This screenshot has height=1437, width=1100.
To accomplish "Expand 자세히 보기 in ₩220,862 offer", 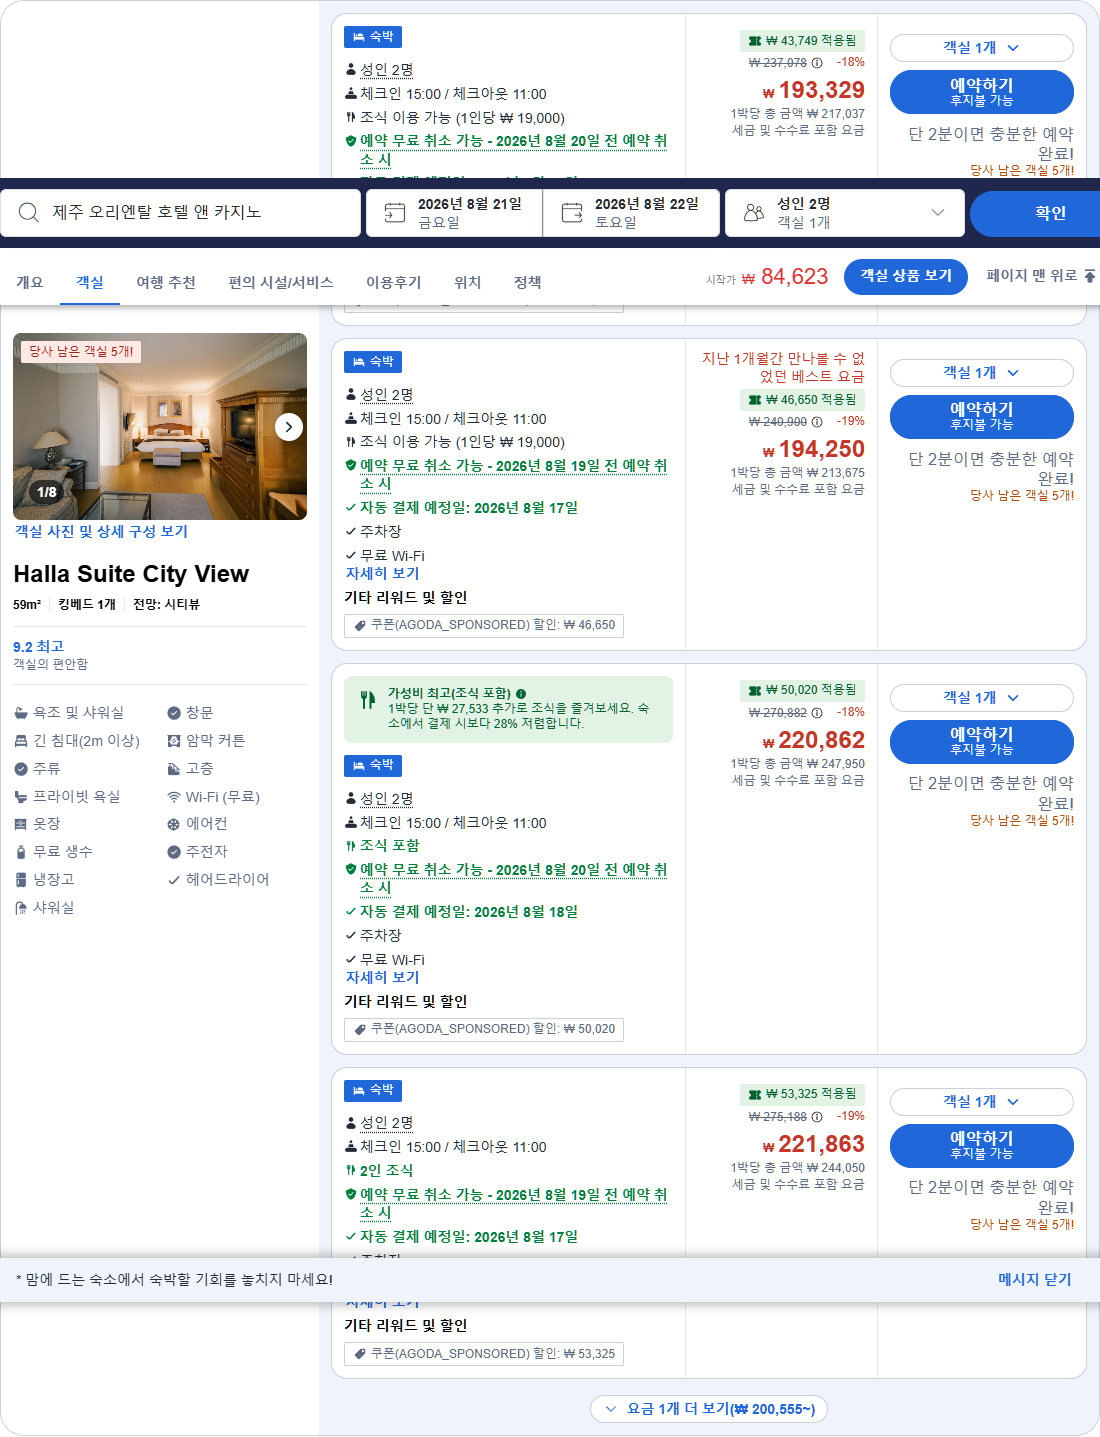I will 382,978.
